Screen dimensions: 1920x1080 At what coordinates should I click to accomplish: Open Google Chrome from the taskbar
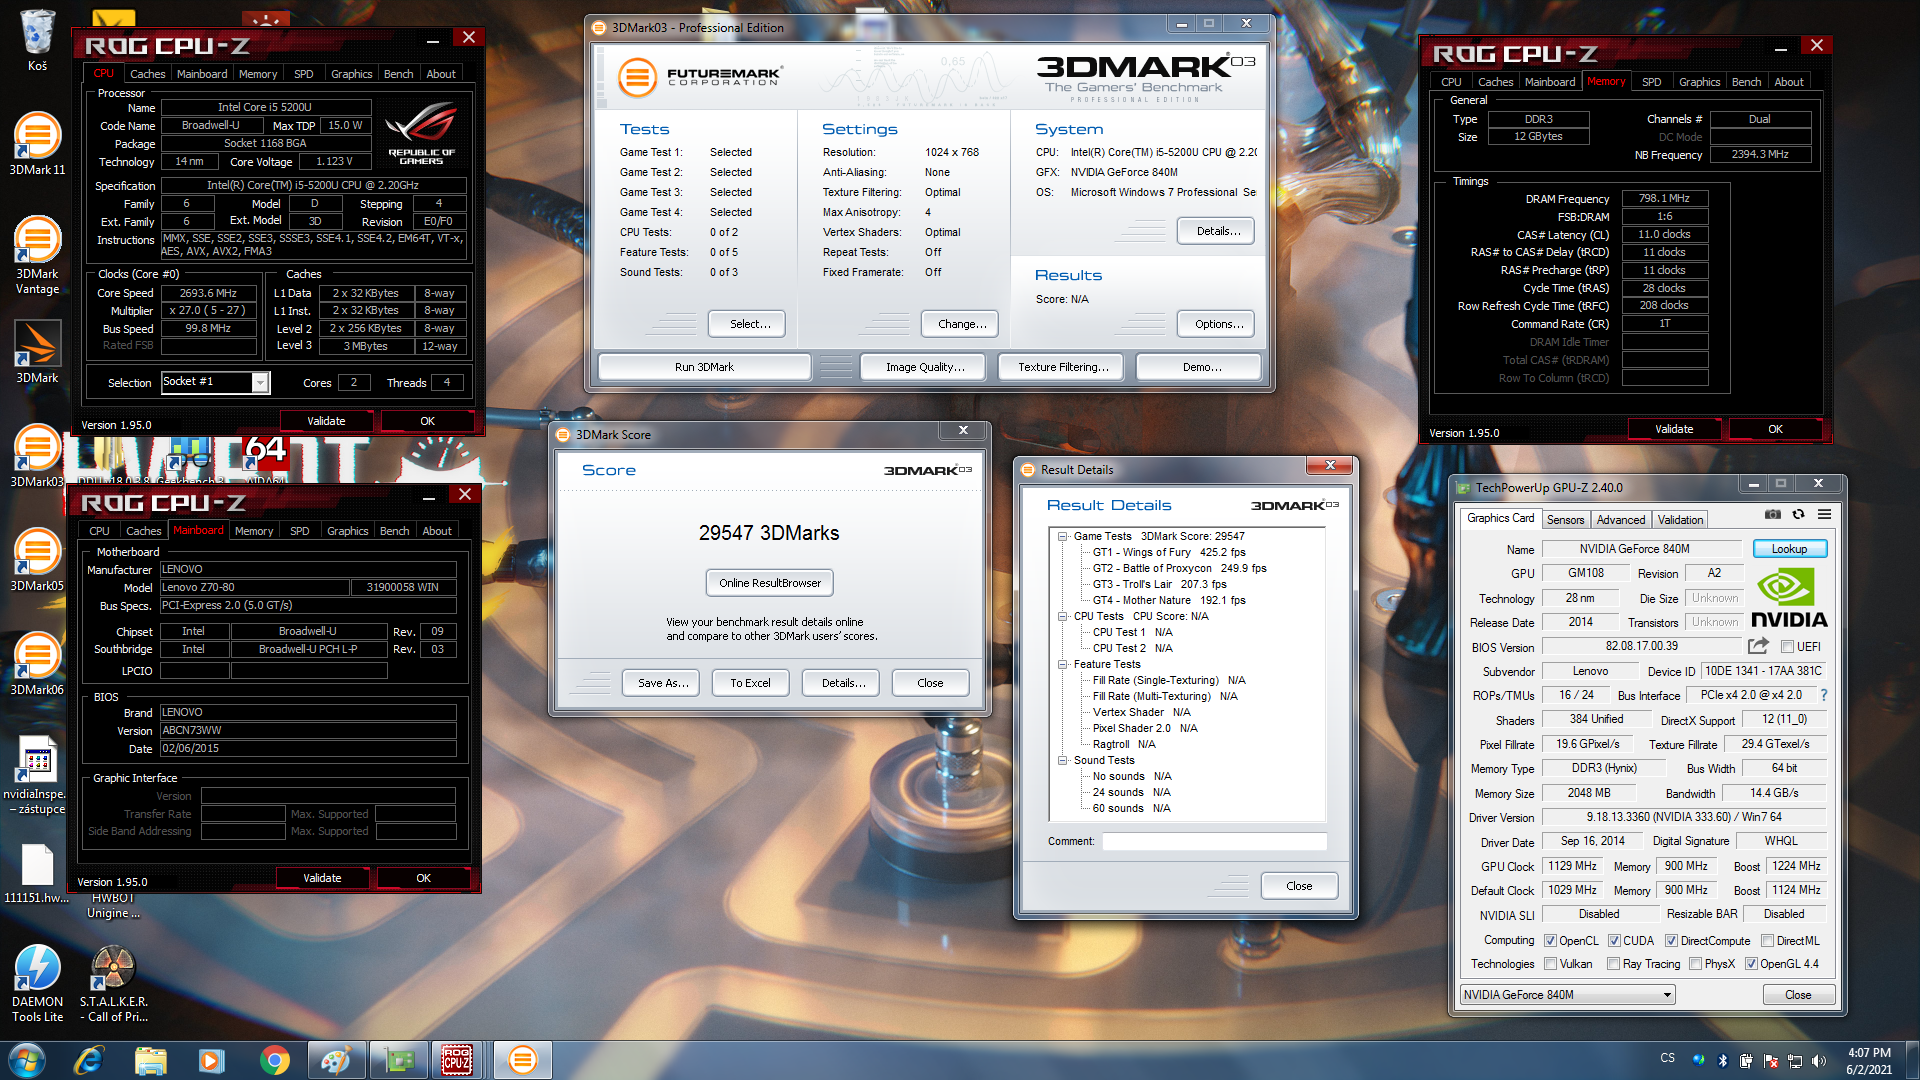274,1060
